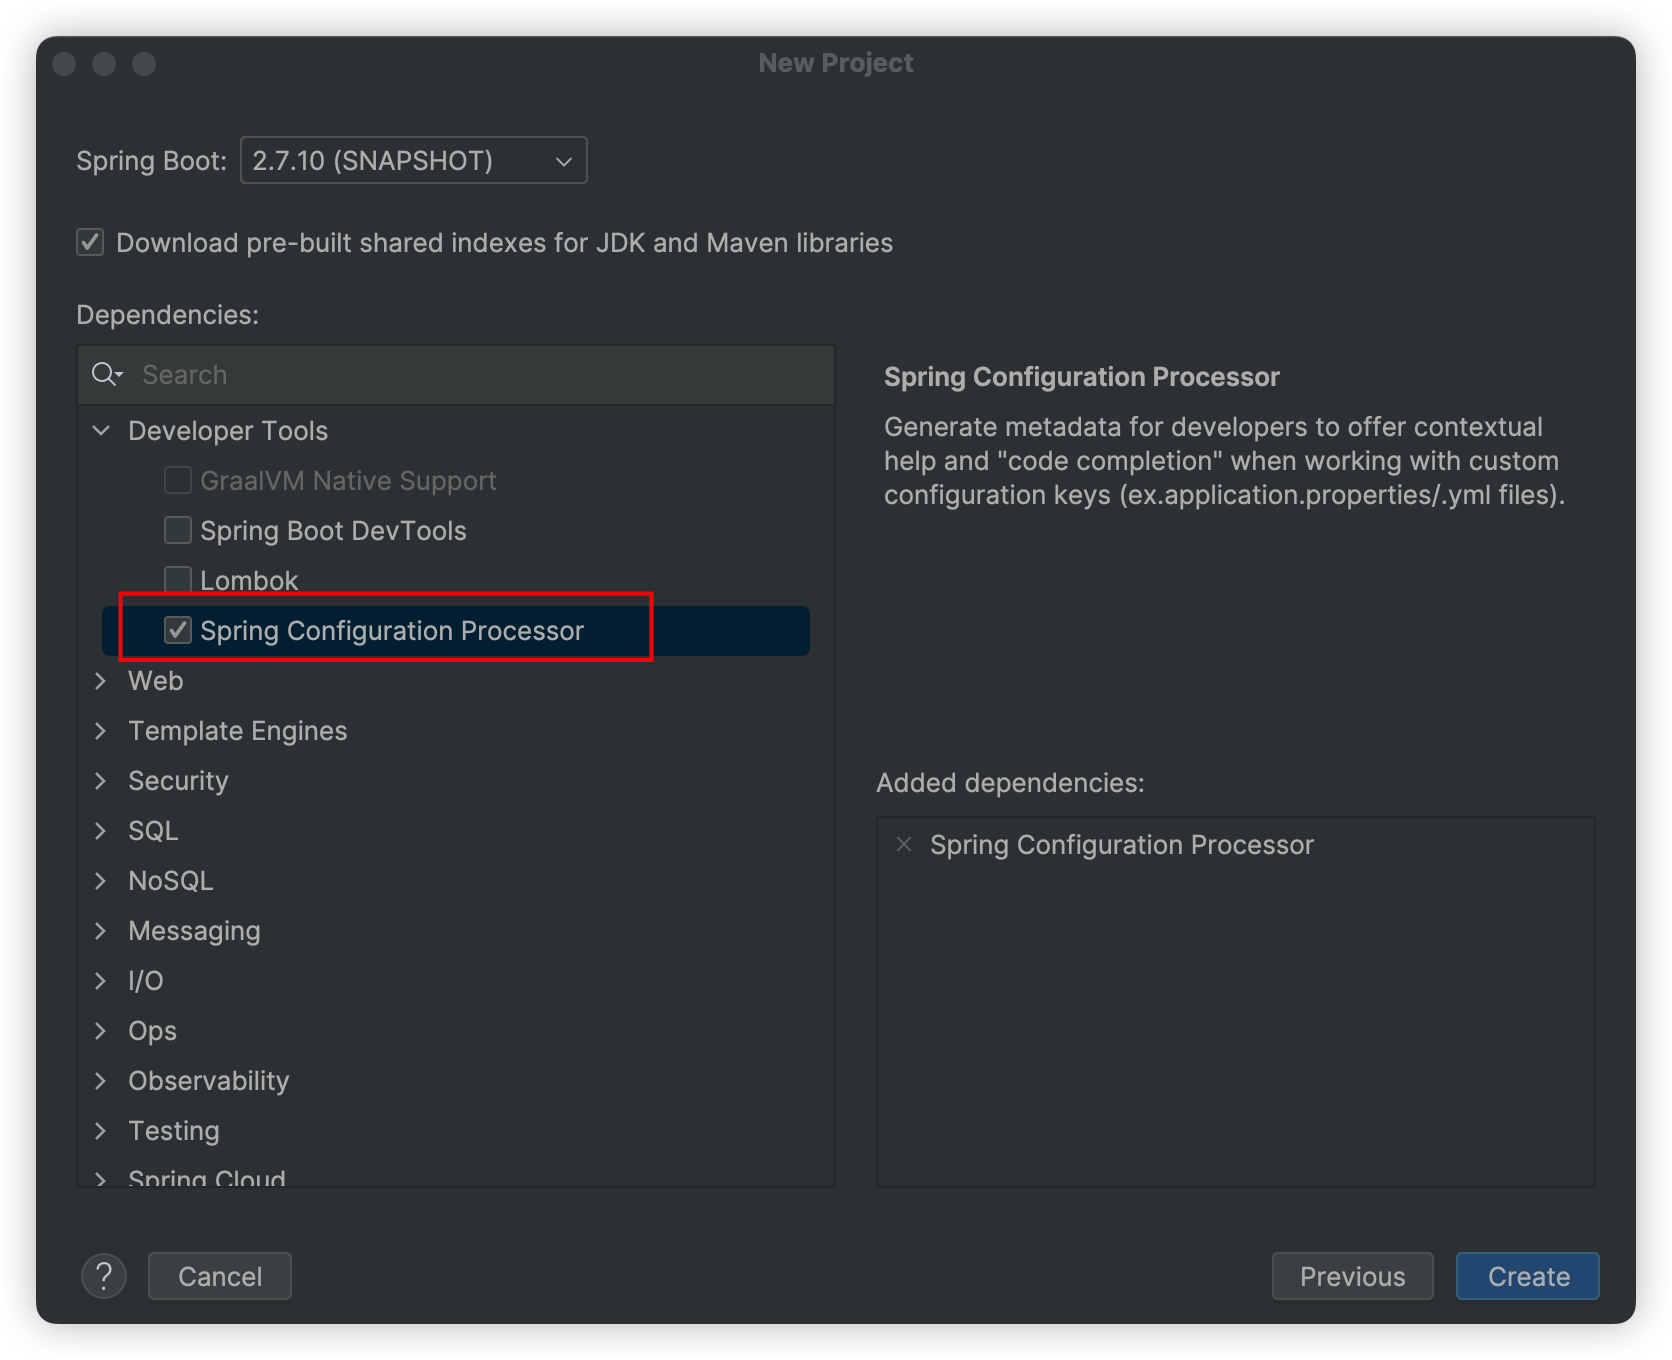Select the Messaging tree label
Screen dimensions: 1672x1360
coord(194,931)
